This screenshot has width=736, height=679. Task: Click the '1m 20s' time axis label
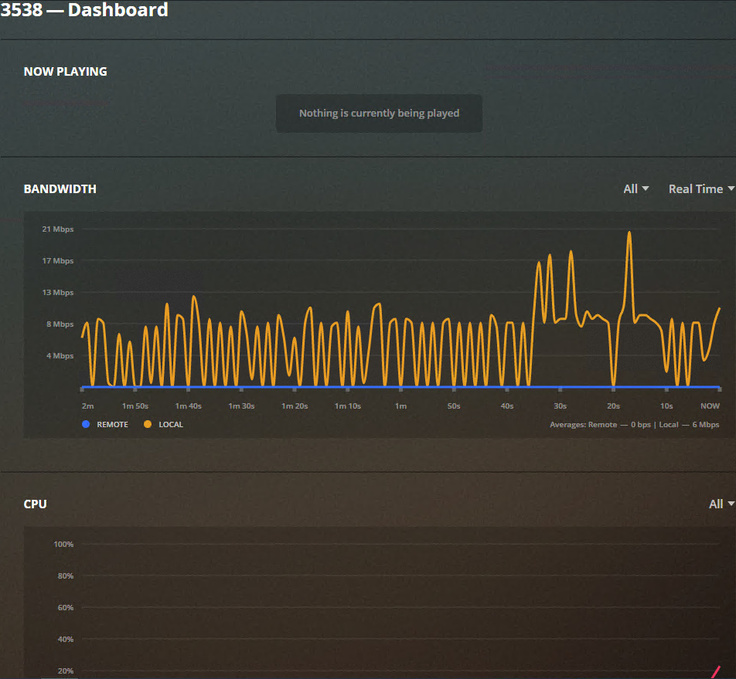pyautogui.click(x=294, y=406)
